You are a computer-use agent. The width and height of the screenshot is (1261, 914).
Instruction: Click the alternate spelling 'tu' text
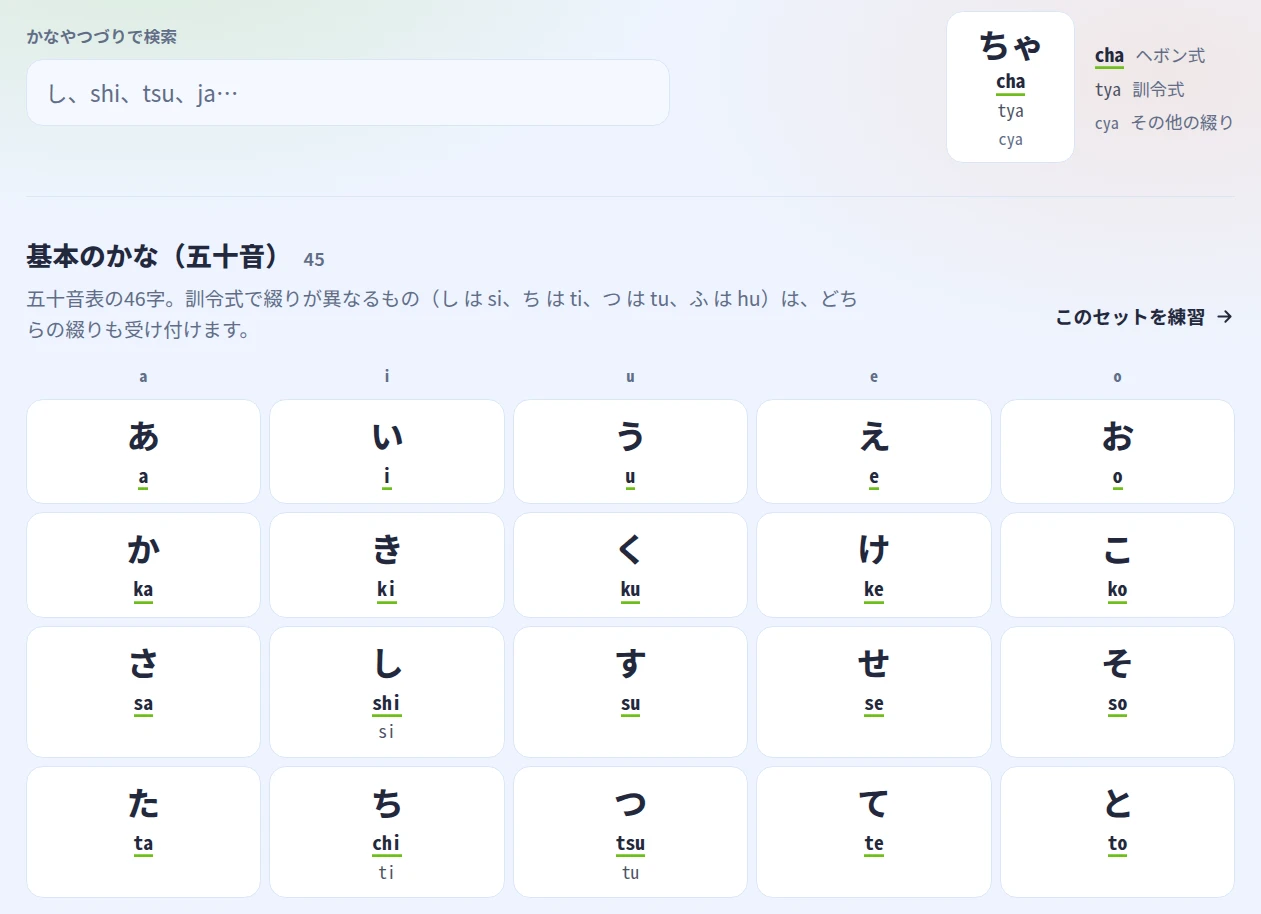[x=630, y=872]
